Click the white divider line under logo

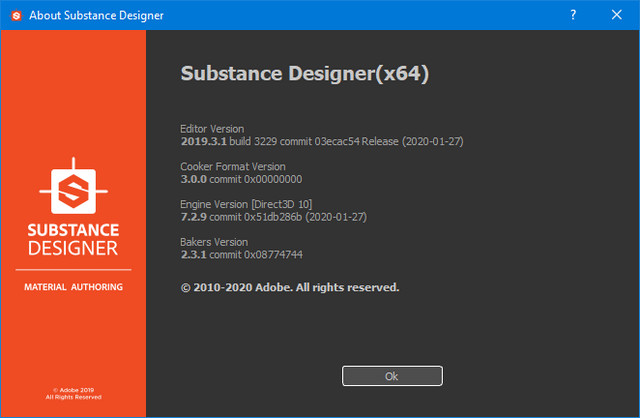pyautogui.click(x=73, y=270)
